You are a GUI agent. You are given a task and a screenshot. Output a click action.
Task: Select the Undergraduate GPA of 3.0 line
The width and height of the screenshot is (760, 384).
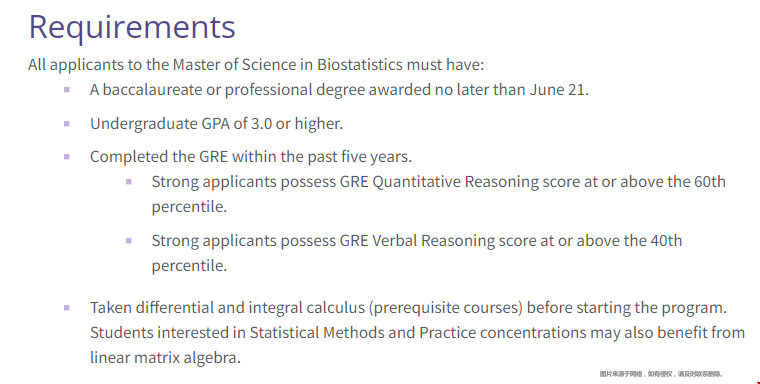pos(216,124)
